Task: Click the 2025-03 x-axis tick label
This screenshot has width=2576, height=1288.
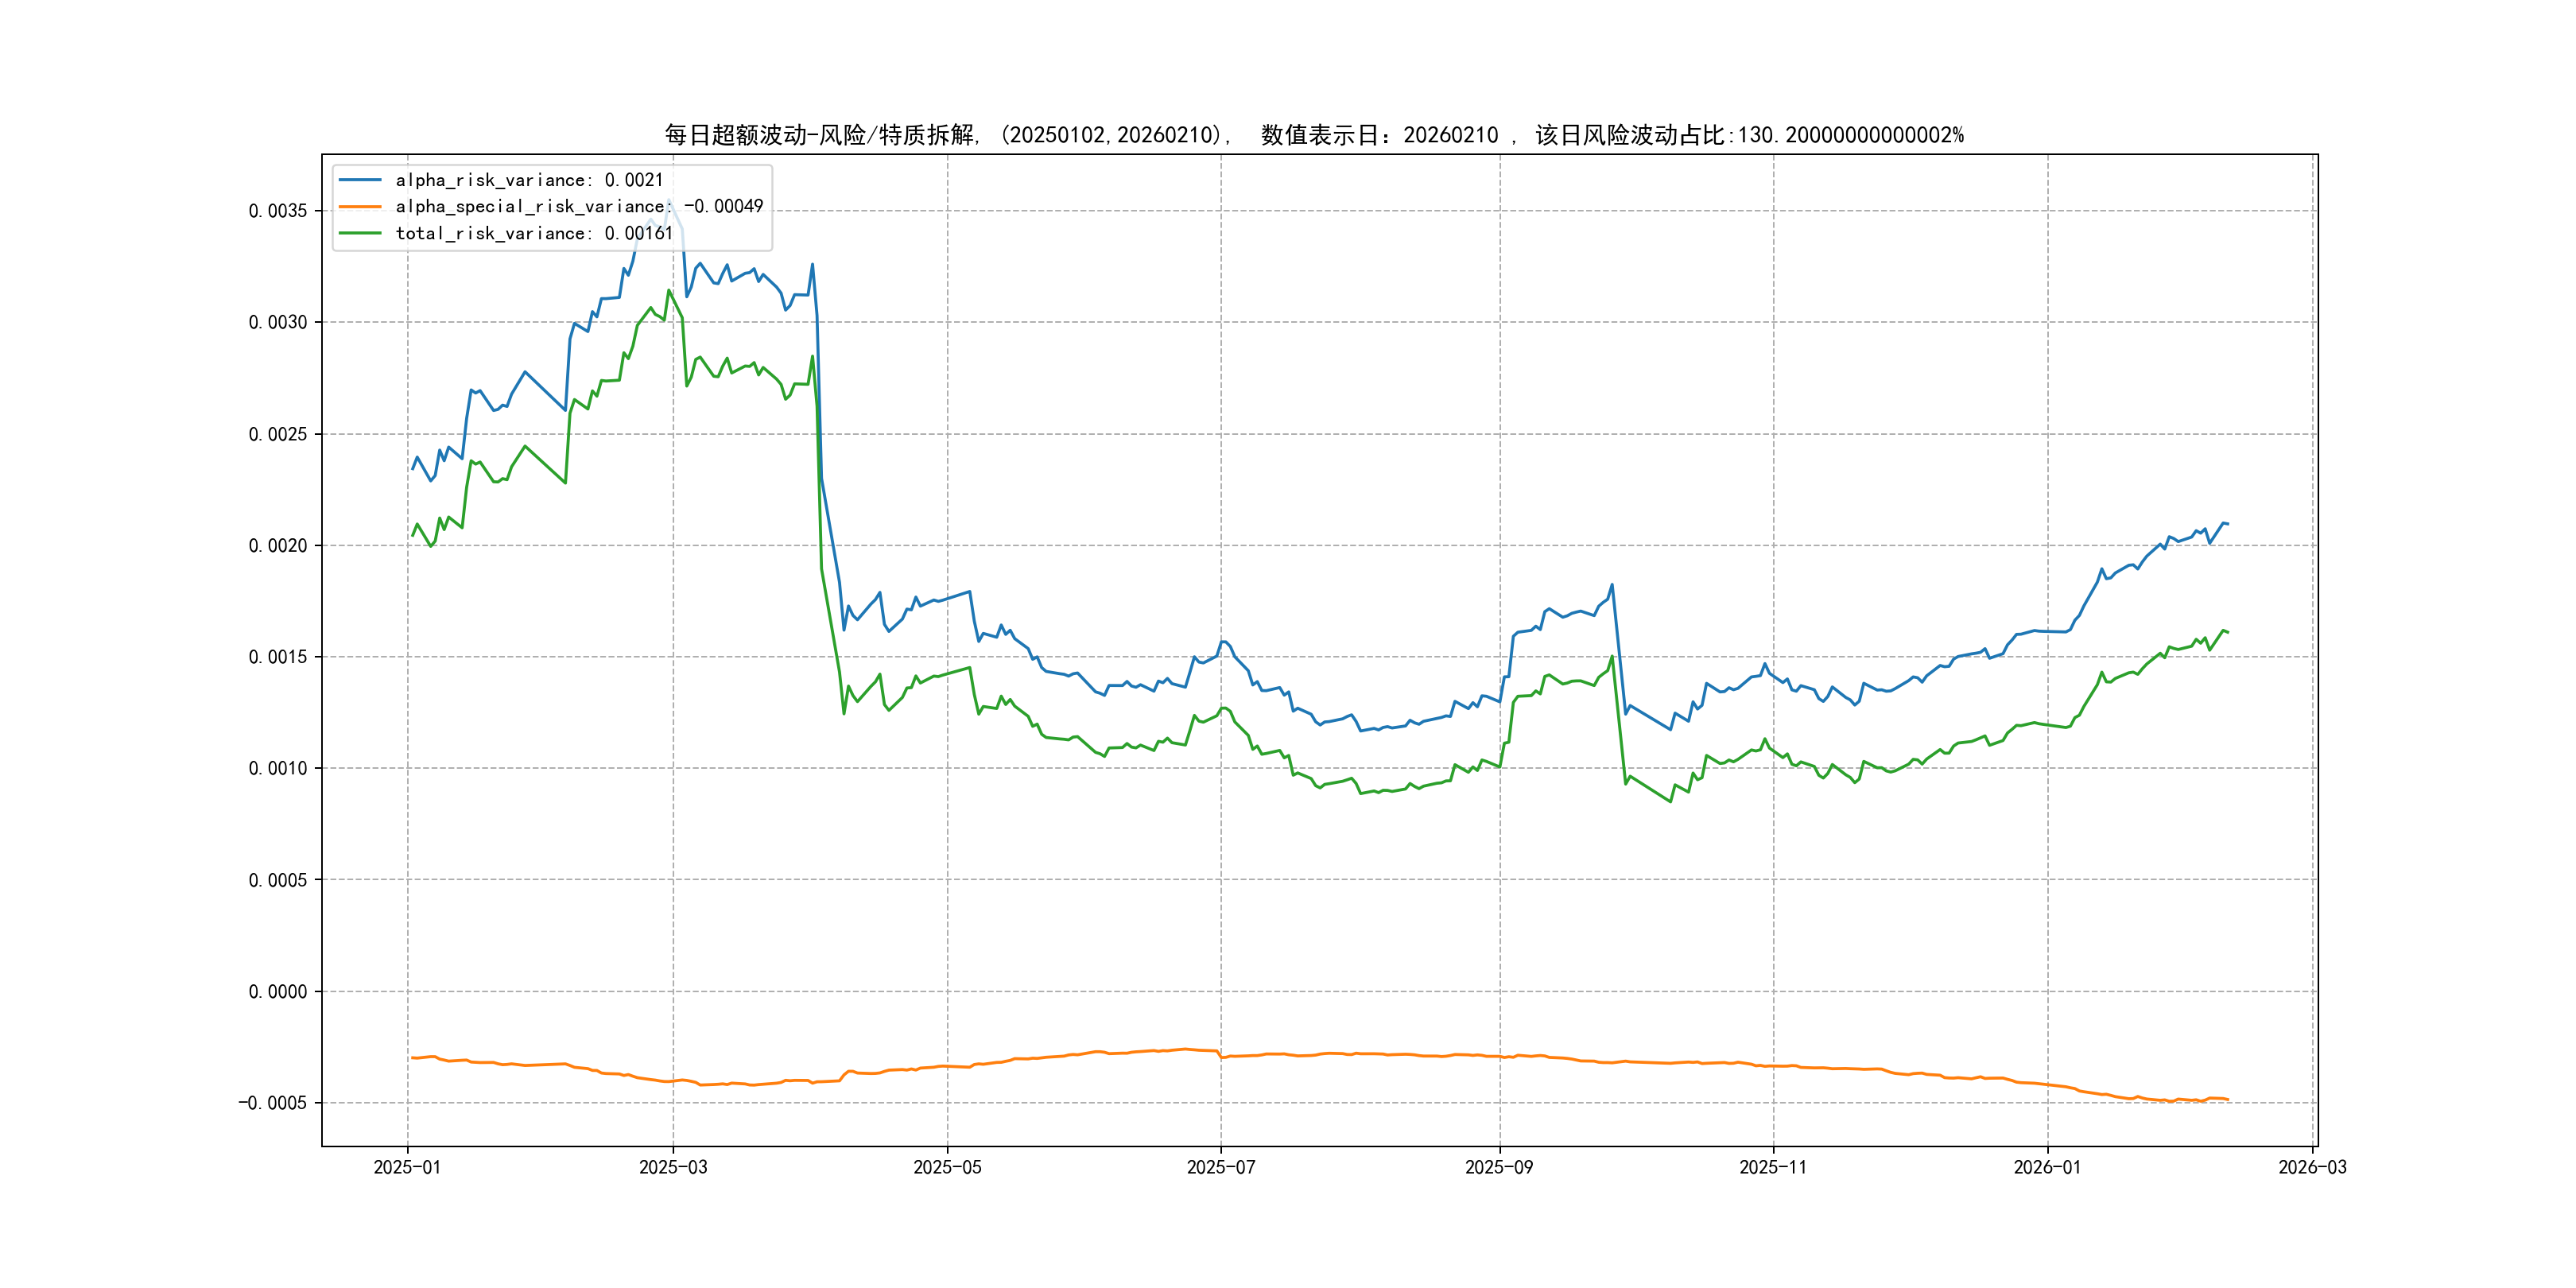Action: [x=673, y=1167]
